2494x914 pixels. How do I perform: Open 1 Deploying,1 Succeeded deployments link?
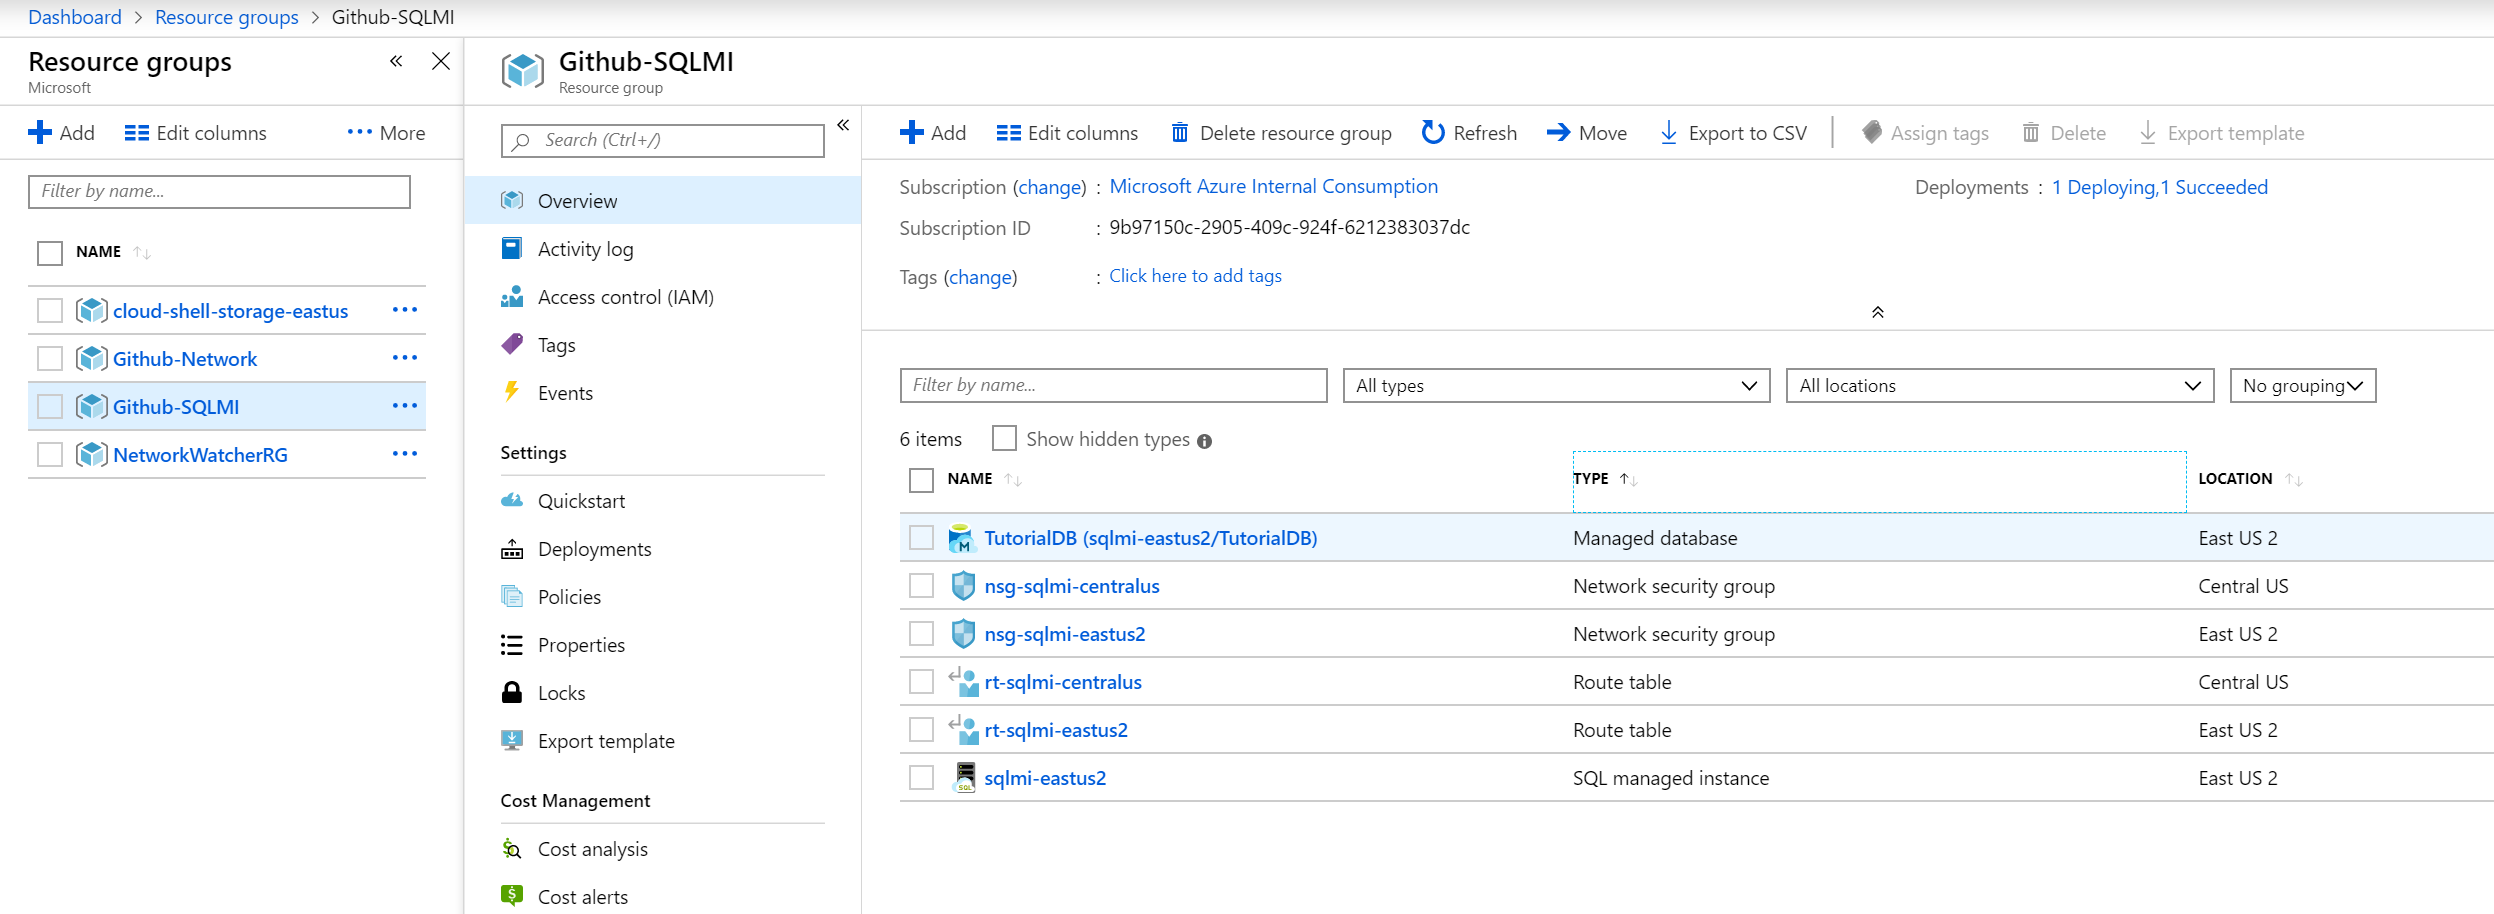click(2159, 187)
